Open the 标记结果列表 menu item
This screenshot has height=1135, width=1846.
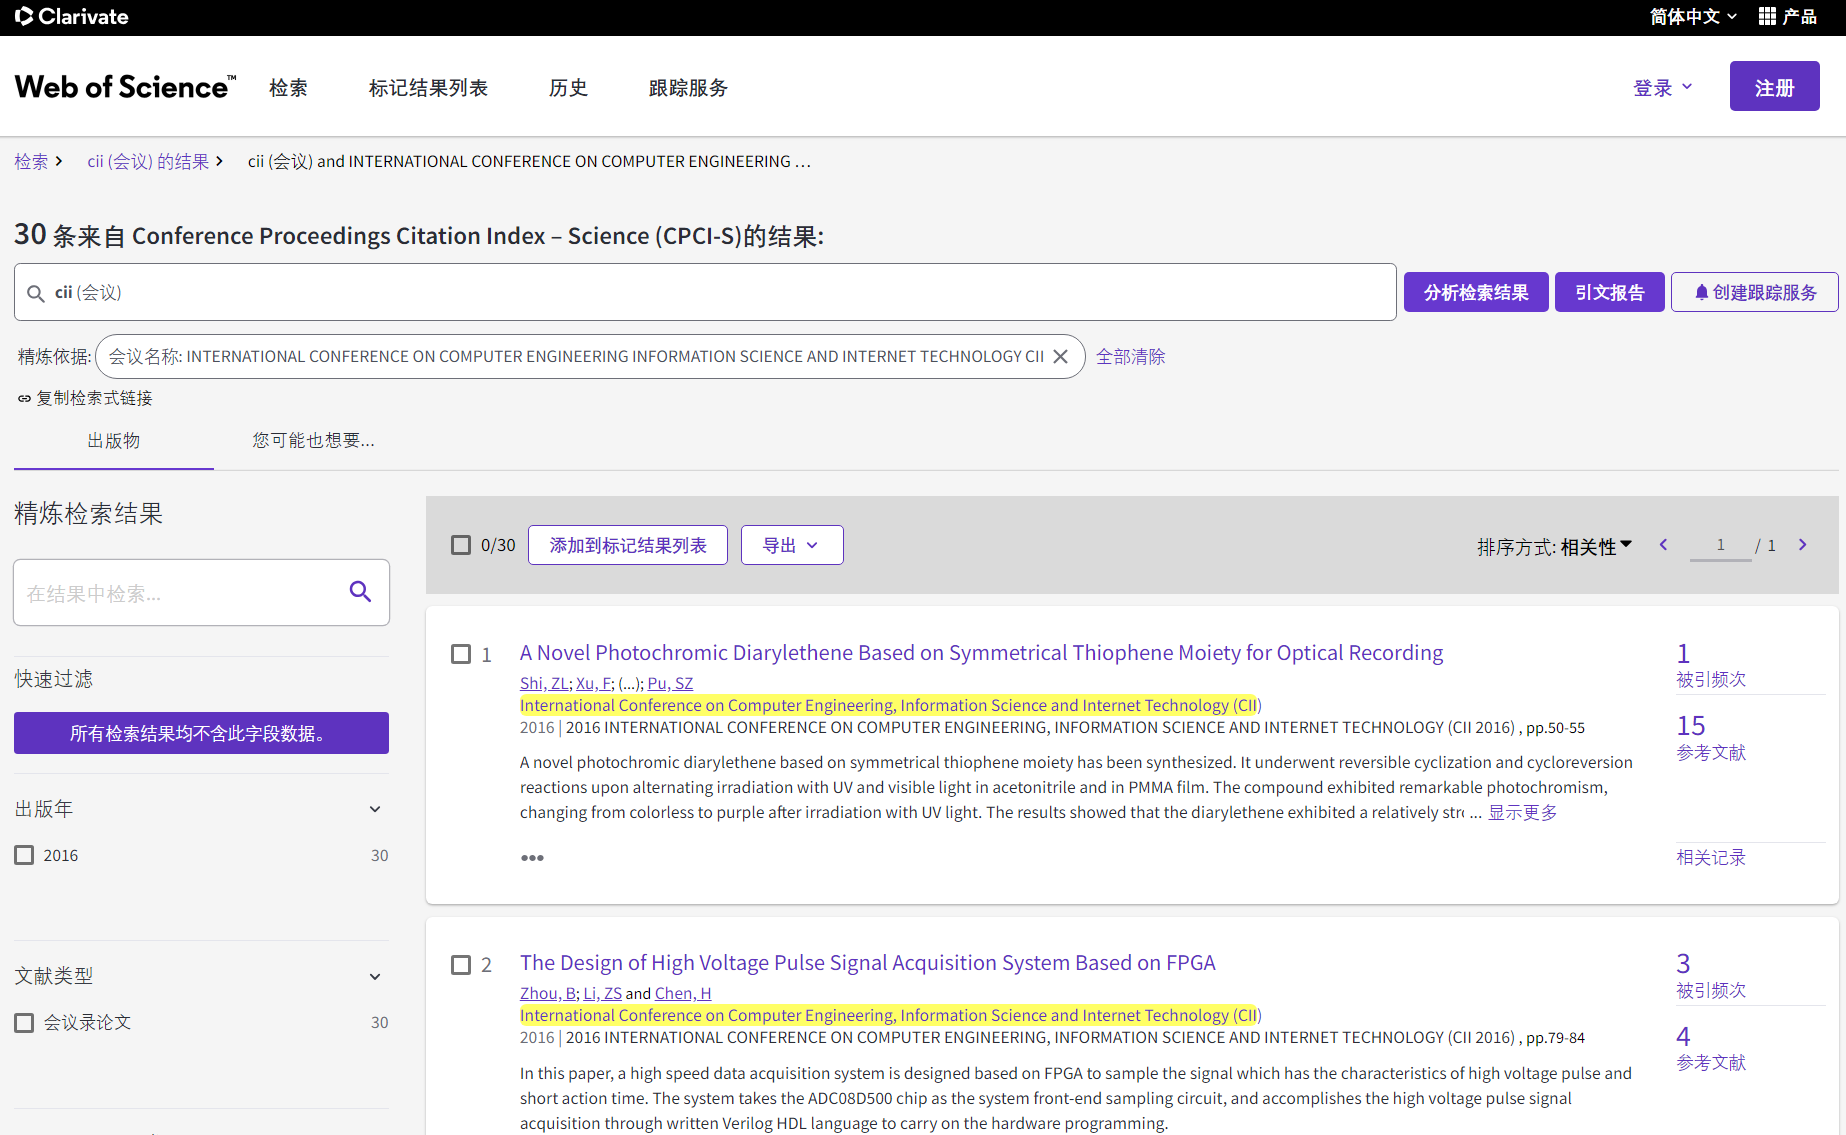(428, 88)
